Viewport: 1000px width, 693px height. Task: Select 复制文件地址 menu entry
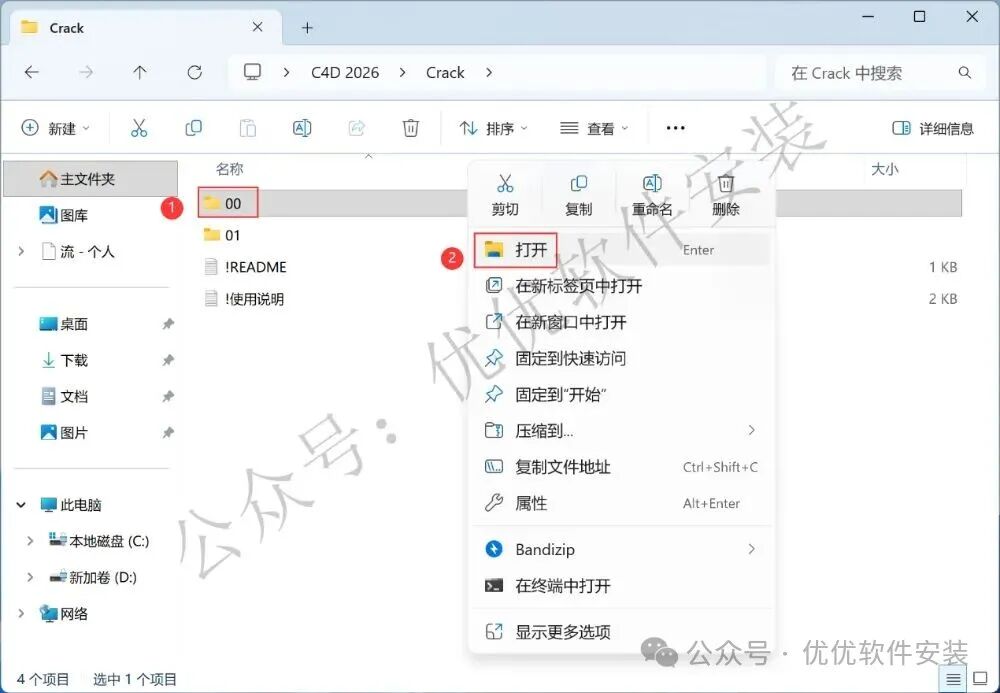pos(622,467)
